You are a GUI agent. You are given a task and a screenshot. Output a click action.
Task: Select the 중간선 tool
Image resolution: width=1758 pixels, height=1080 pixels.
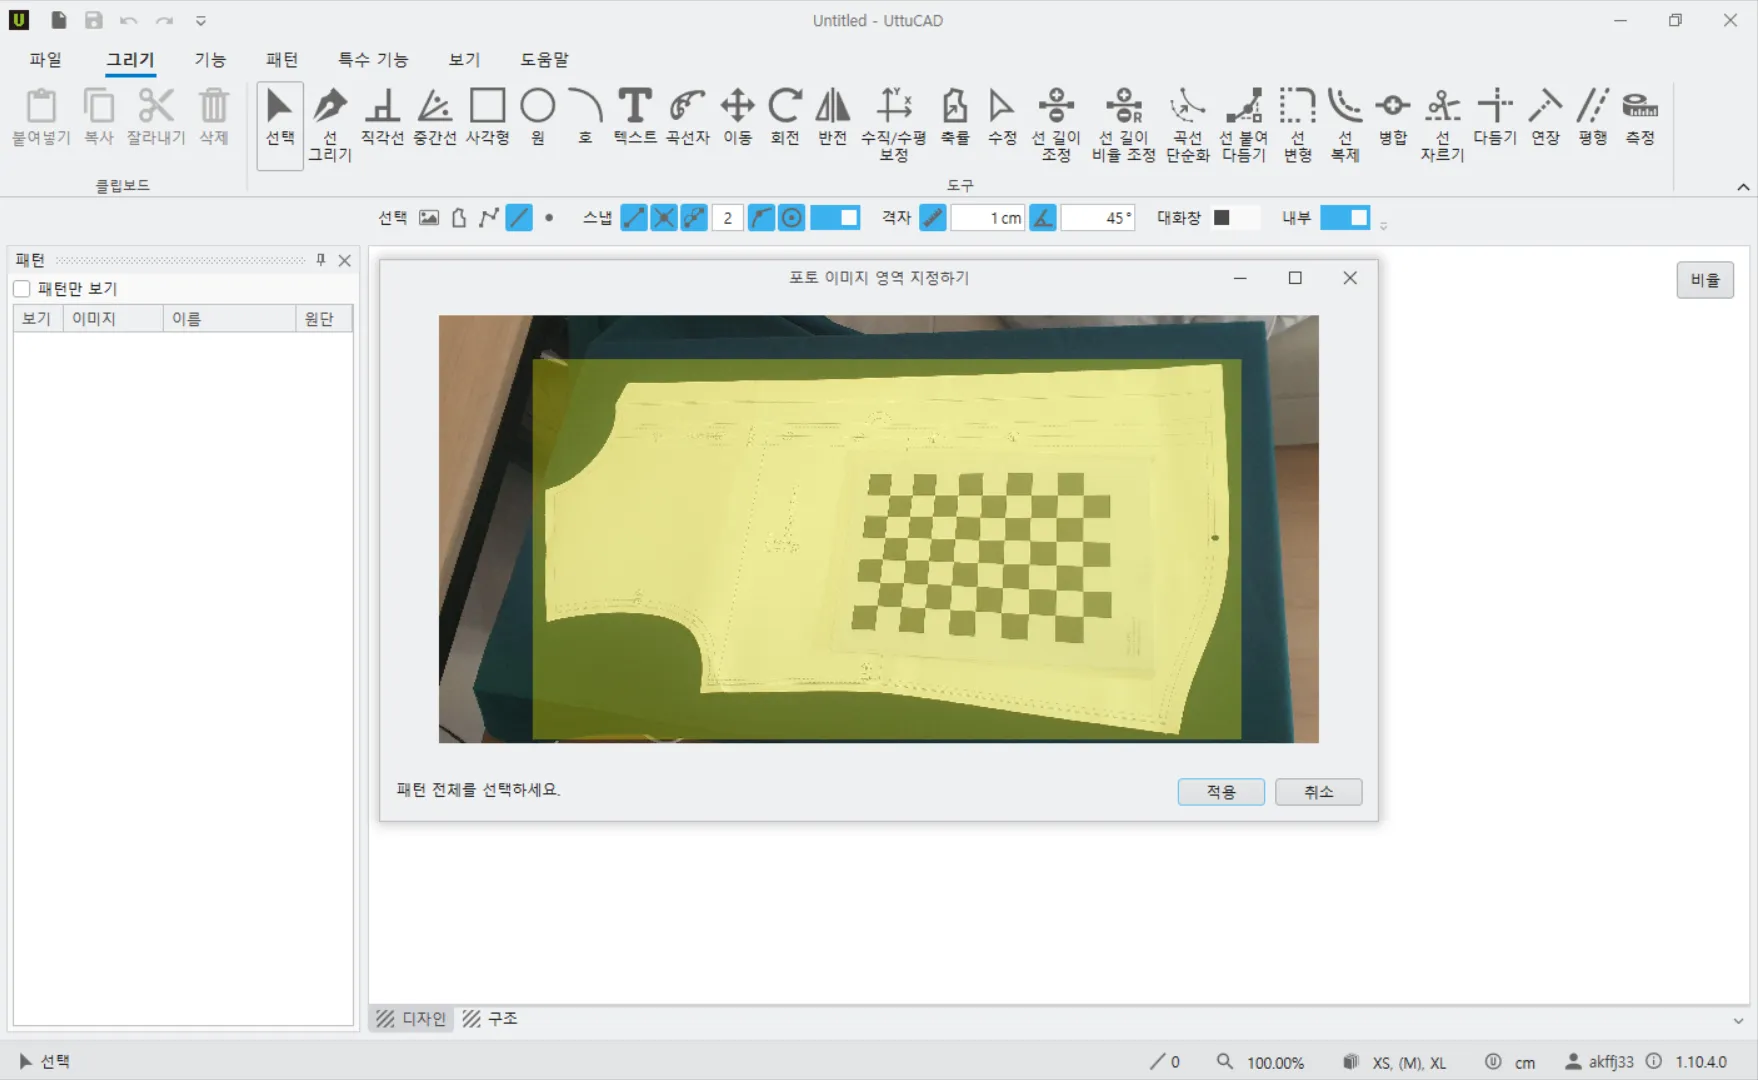[x=435, y=118]
